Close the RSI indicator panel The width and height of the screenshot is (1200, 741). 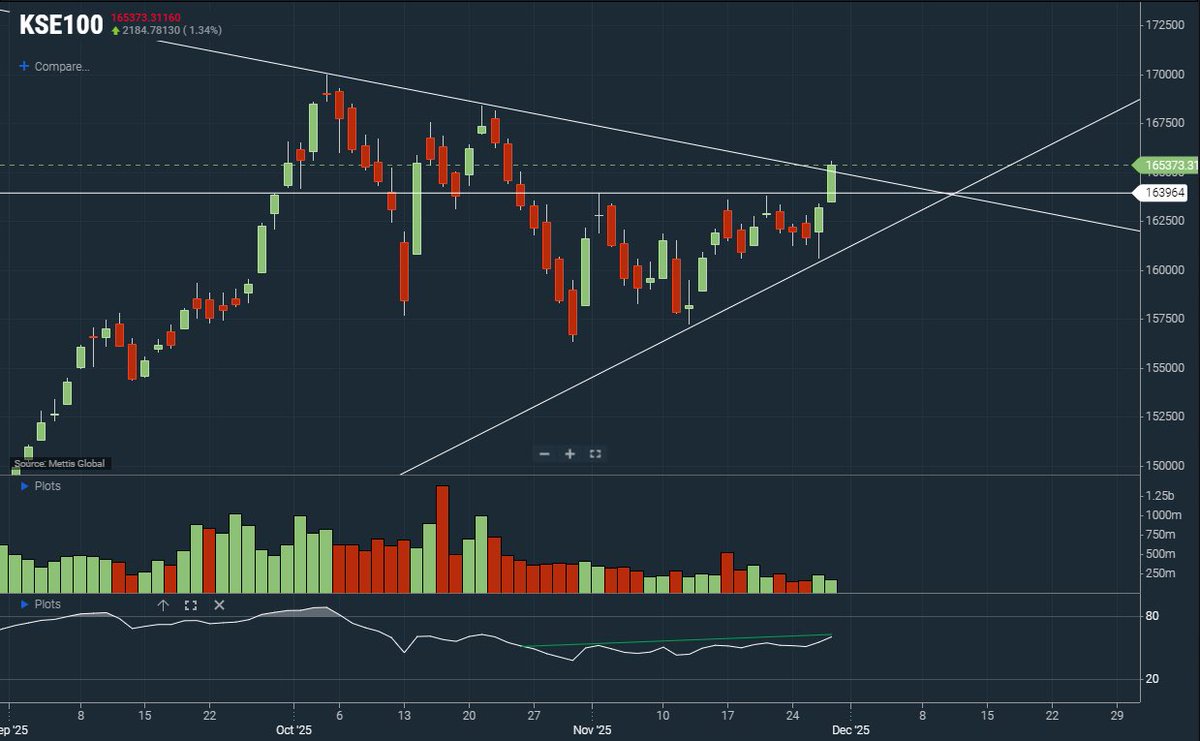pyautogui.click(x=219, y=605)
